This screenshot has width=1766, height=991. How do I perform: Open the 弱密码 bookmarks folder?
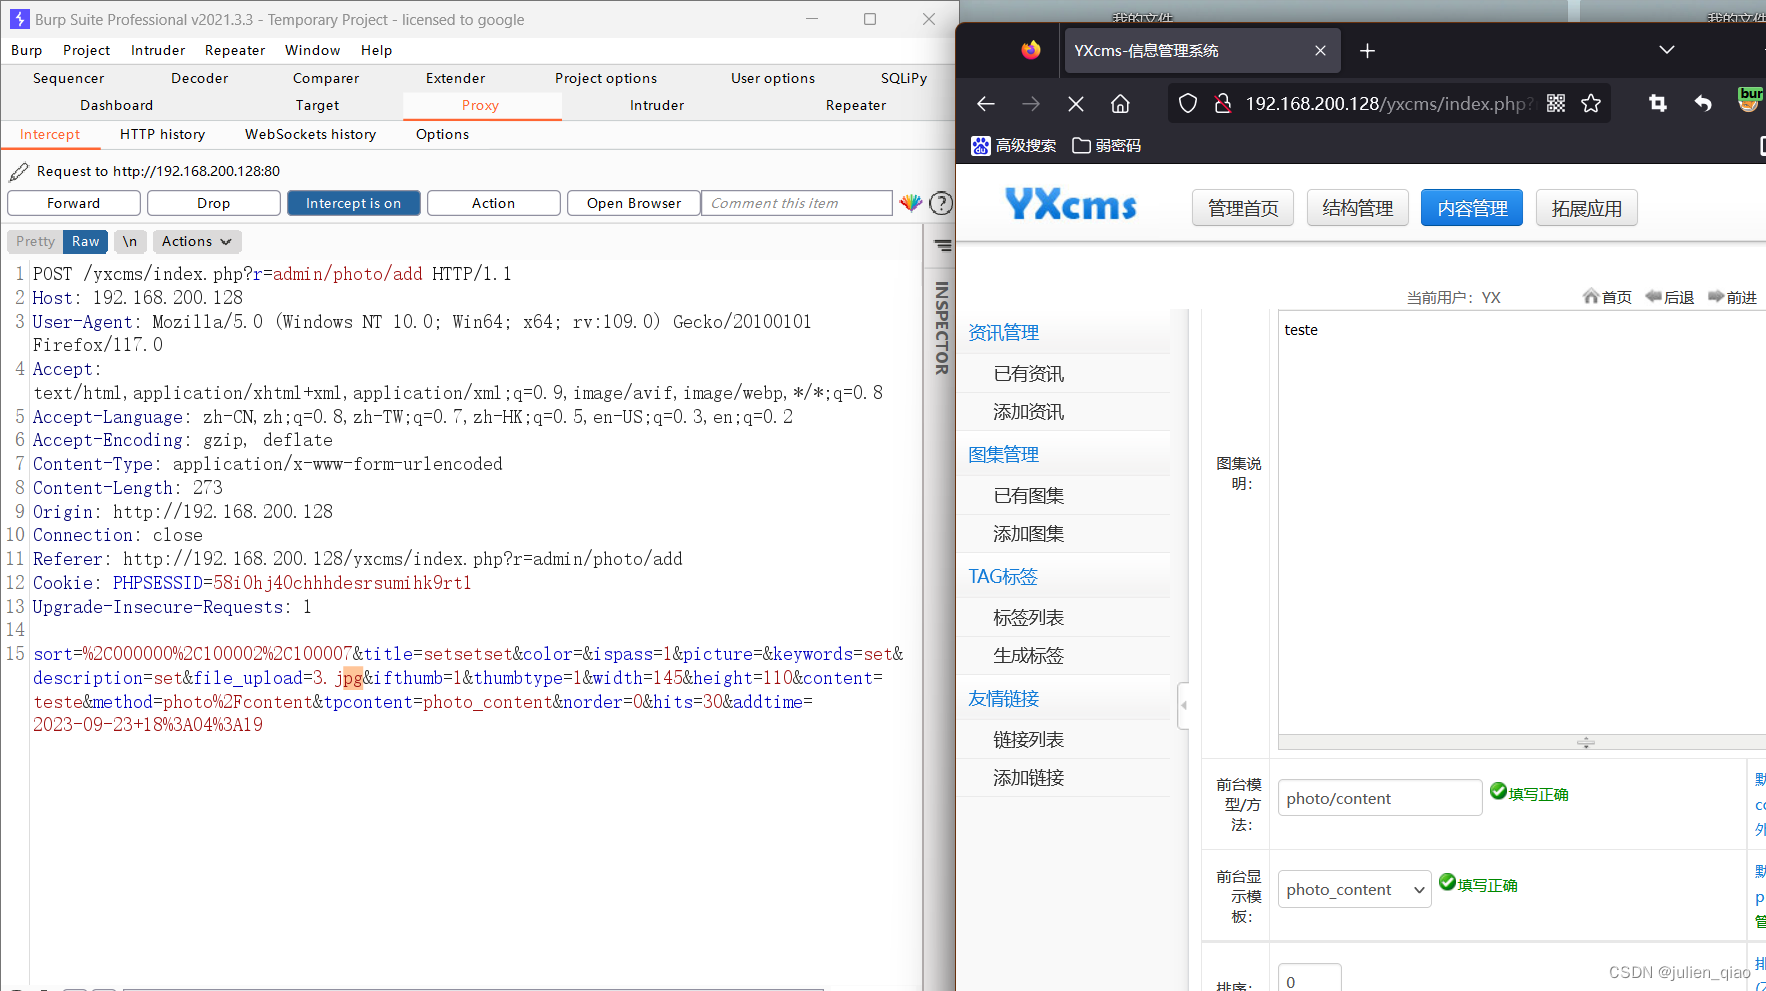point(1107,146)
